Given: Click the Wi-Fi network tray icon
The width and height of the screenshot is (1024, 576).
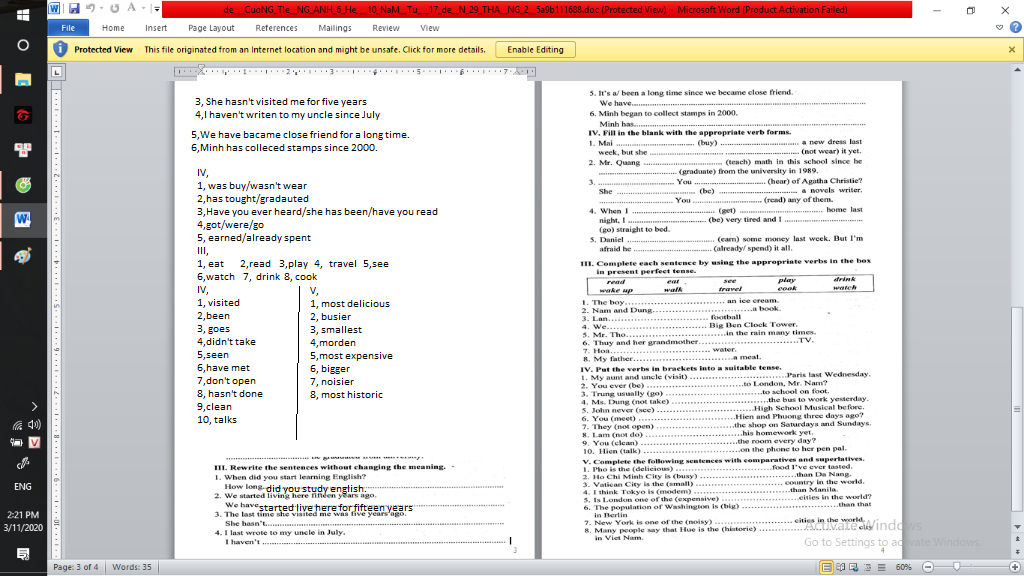Looking at the screenshot, I should tap(17, 424).
